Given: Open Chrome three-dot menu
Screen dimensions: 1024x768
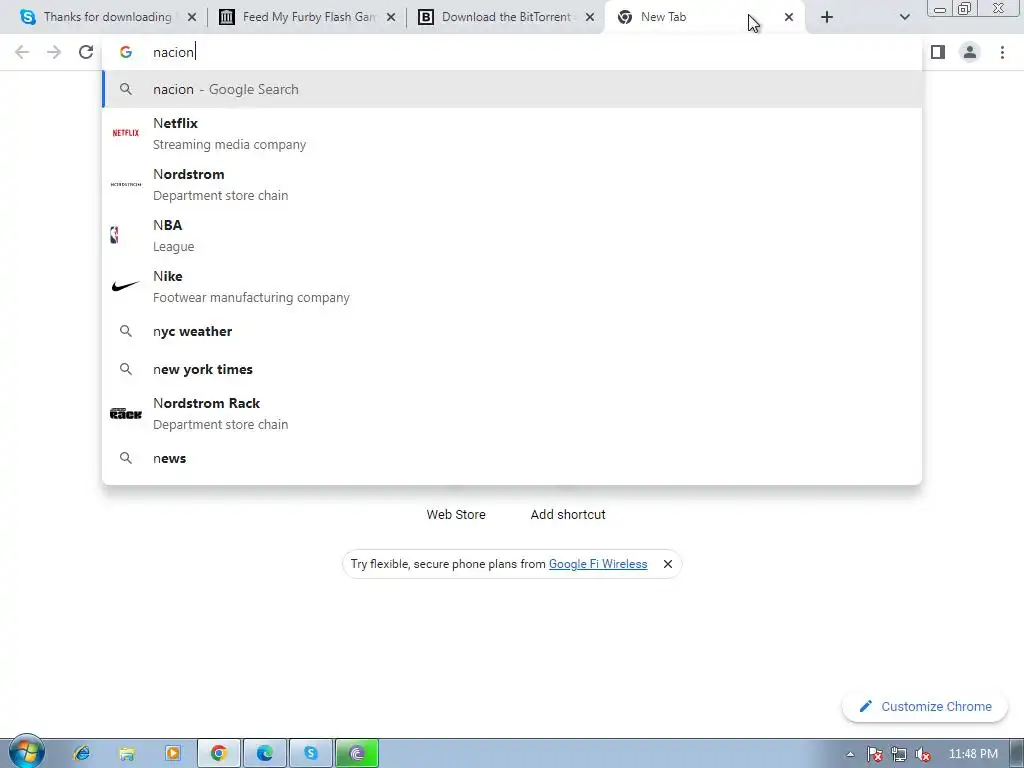Looking at the screenshot, I should tap(1002, 52).
